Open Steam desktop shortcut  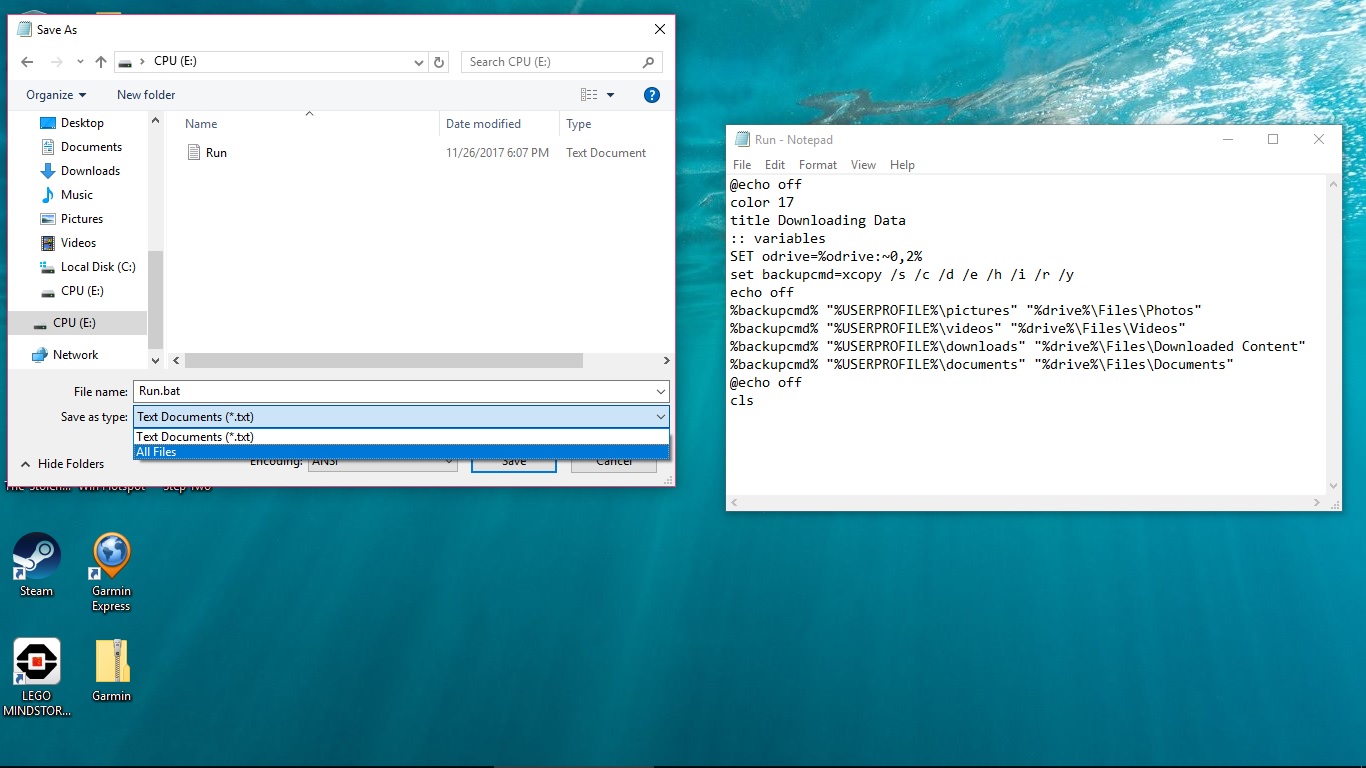point(37,565)
